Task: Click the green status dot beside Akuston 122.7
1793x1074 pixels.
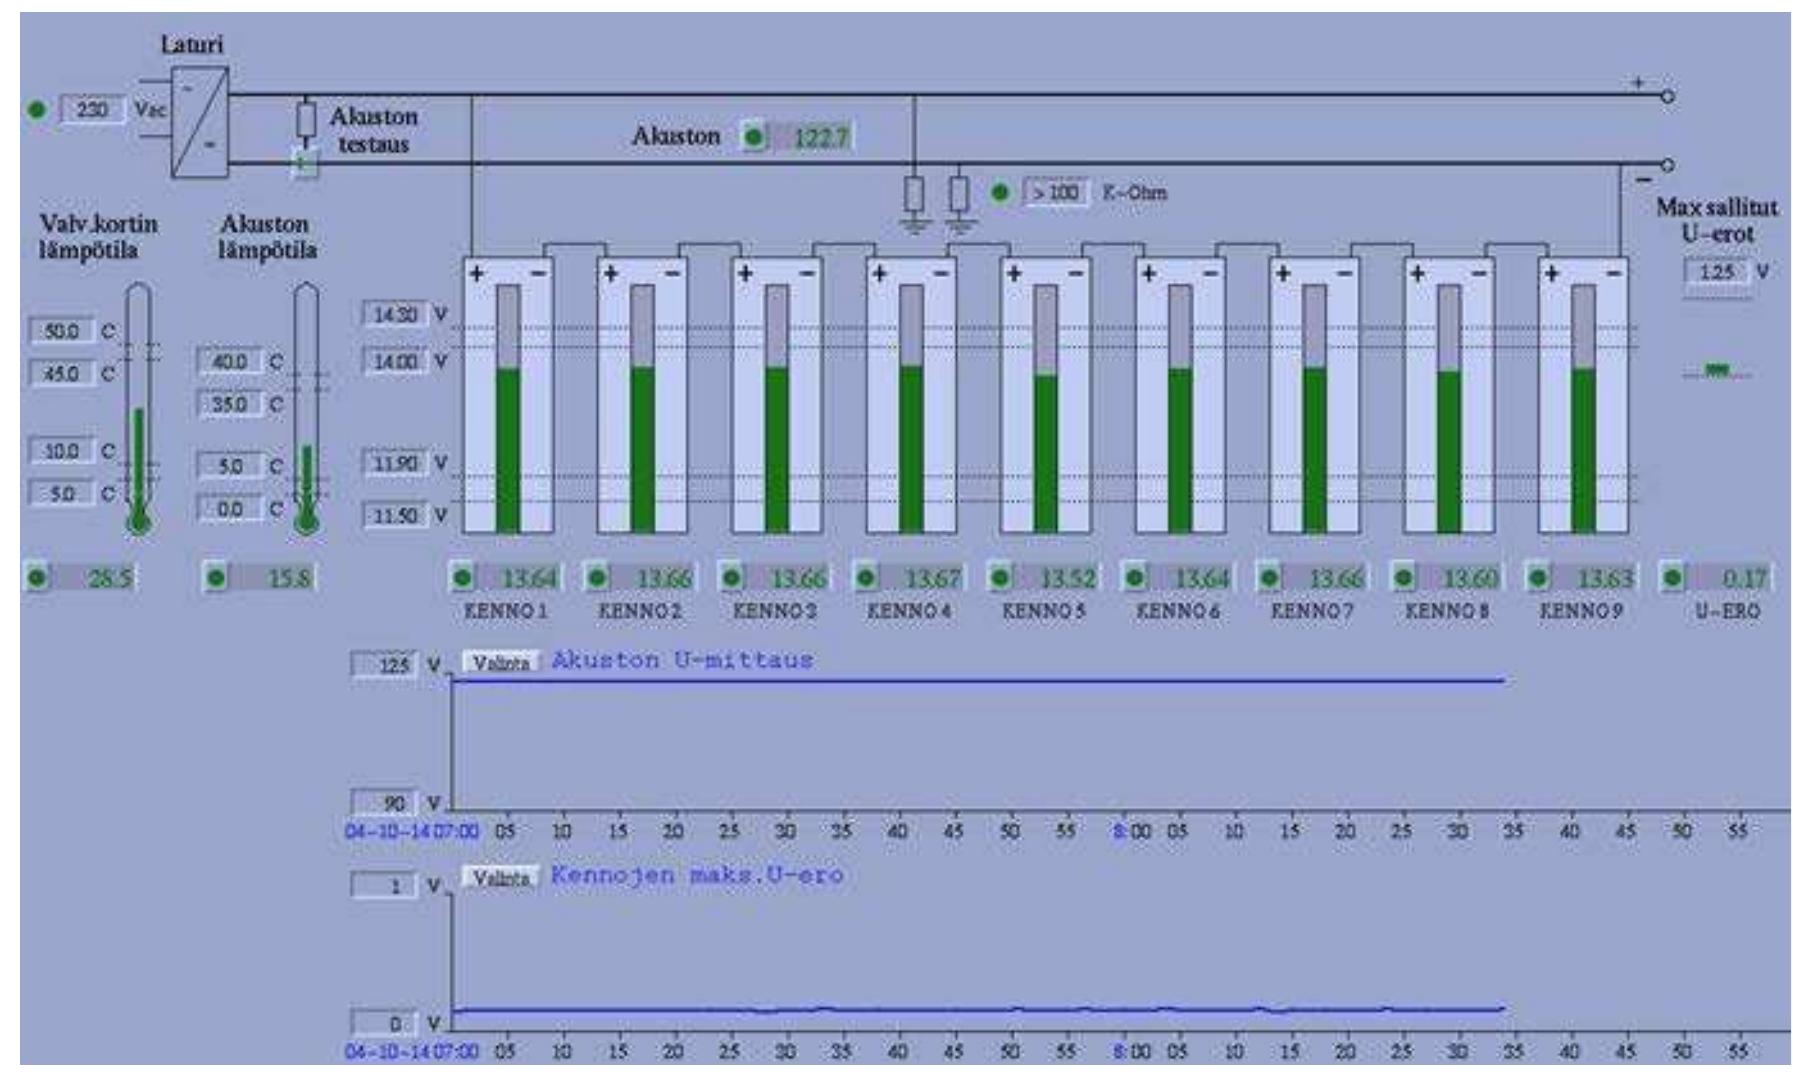Action: point(754,137)
